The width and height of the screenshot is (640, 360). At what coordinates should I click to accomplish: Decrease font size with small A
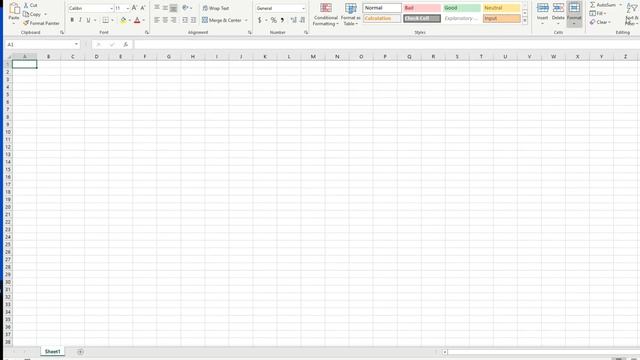(x=142, y=8)
